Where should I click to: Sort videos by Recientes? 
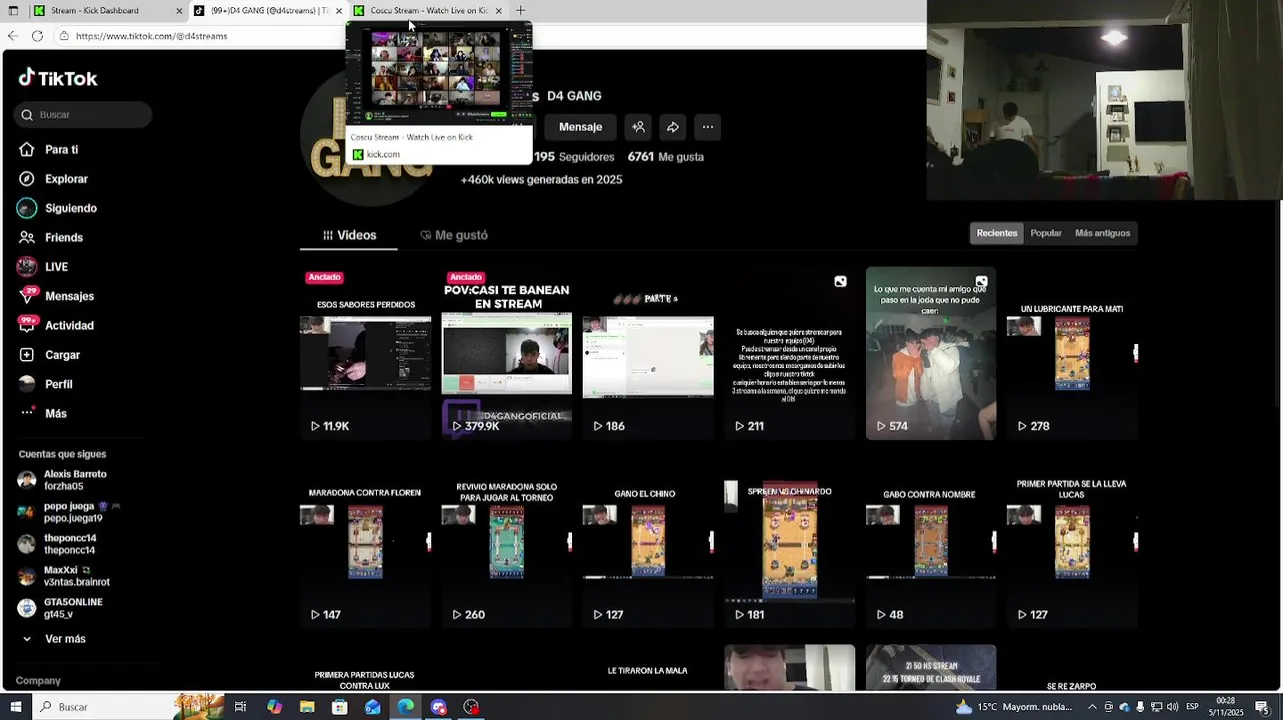pos(997,233)
